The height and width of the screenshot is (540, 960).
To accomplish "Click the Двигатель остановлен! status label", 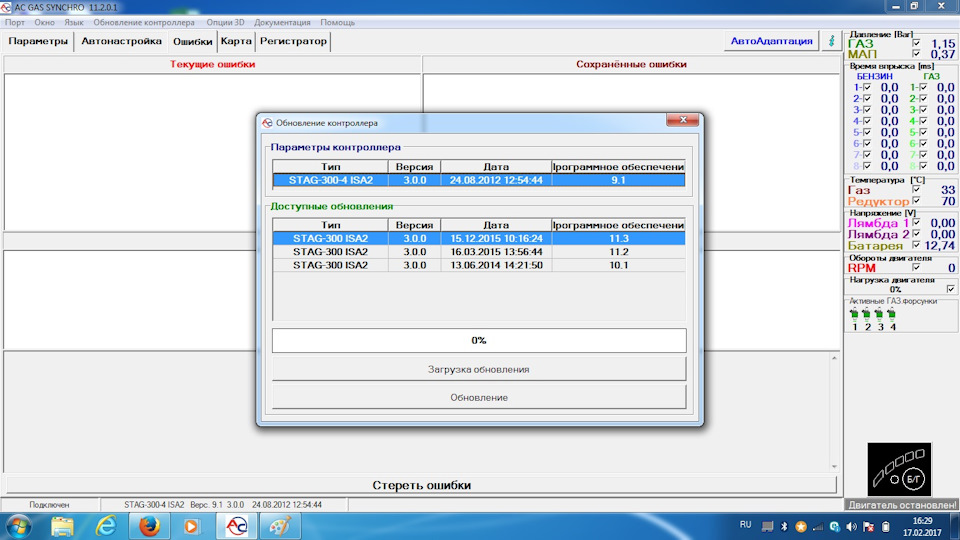I will point(902,505).
